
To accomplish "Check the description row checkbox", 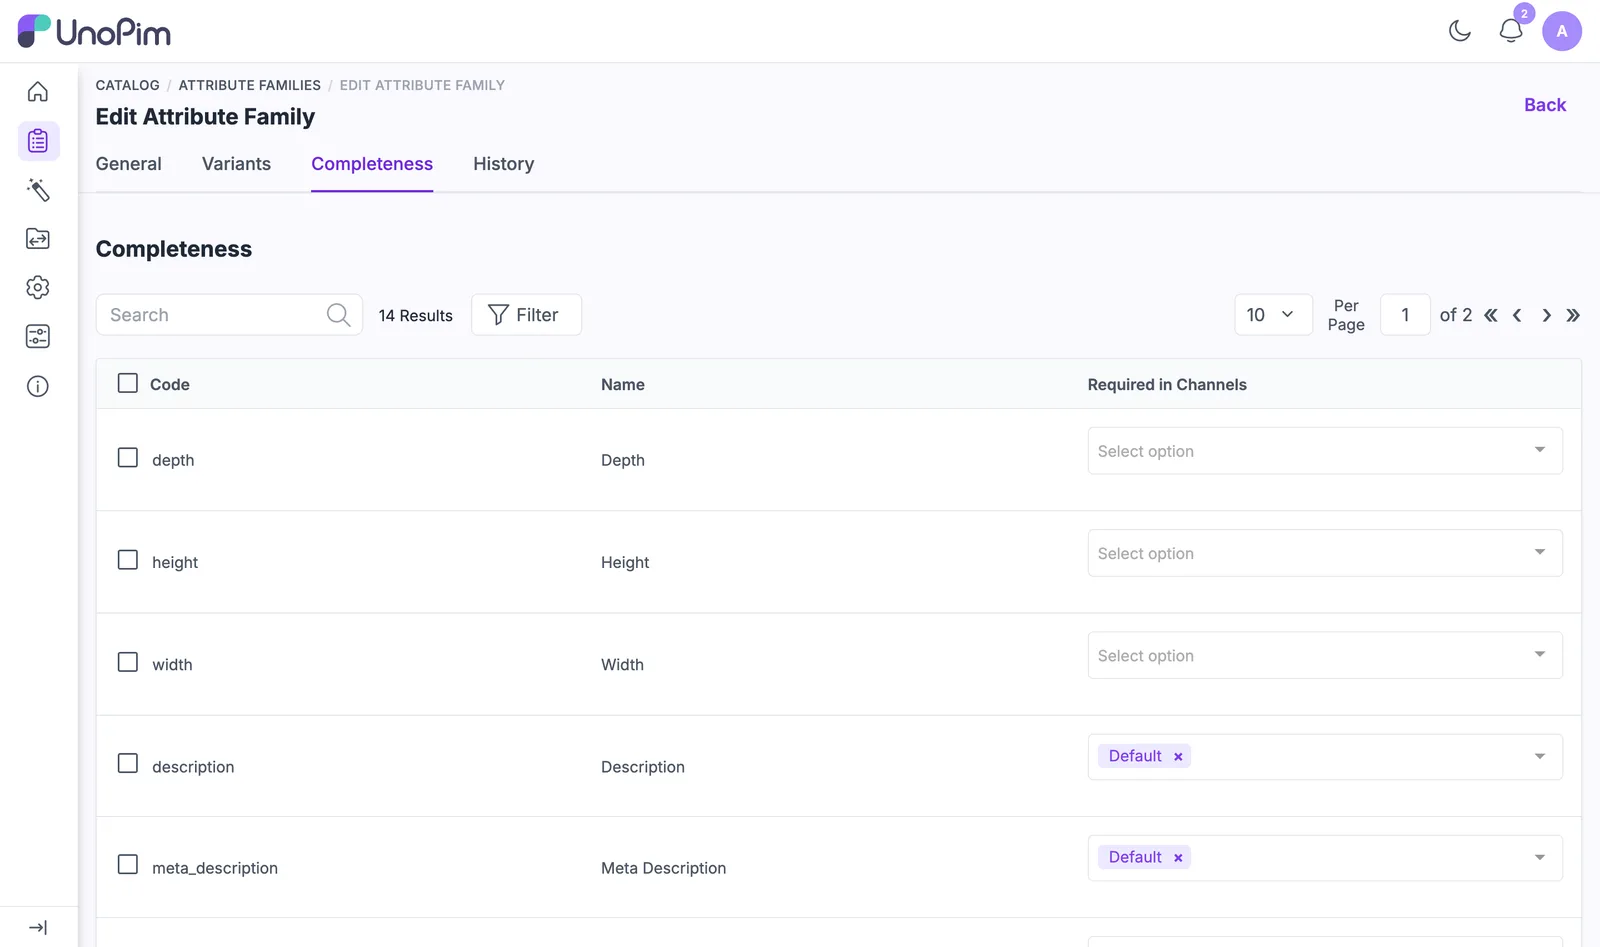I will click(128, 764).
